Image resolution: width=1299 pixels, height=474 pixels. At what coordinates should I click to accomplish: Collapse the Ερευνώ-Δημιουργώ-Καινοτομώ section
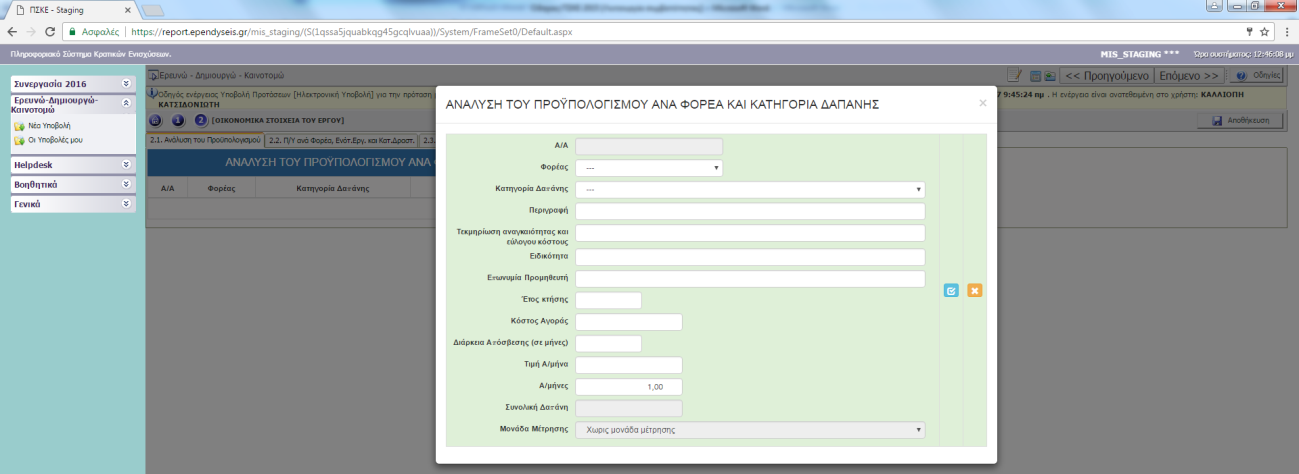(x=71, y=106)
